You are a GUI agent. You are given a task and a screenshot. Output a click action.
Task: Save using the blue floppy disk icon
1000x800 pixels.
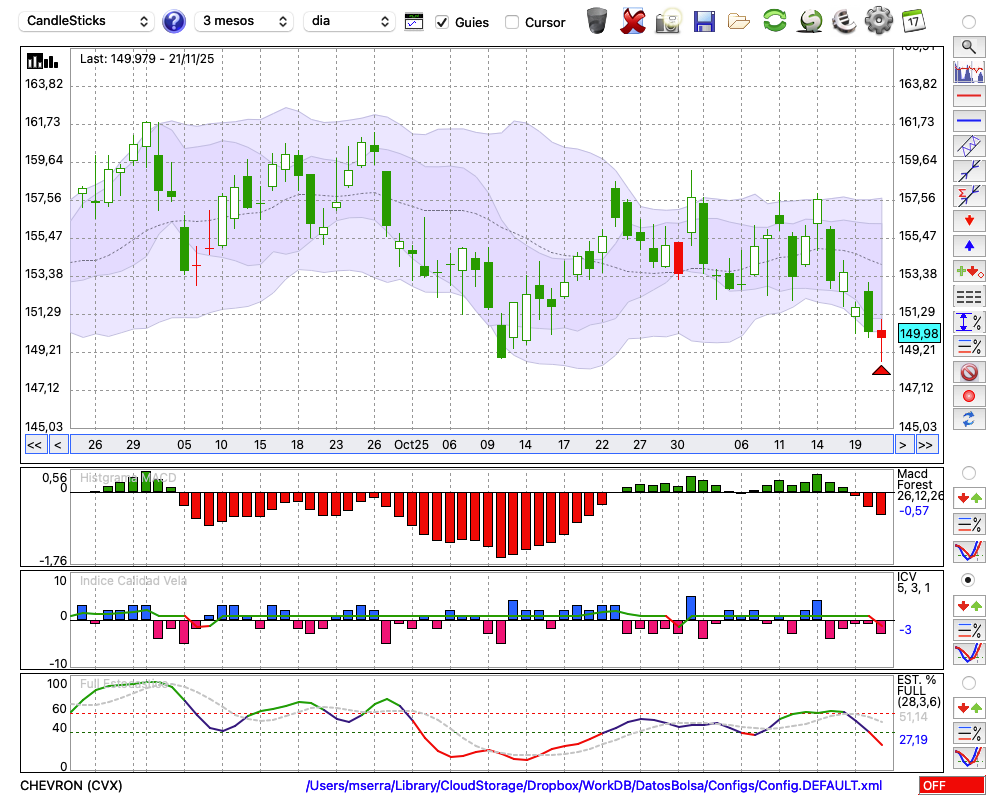704,20
